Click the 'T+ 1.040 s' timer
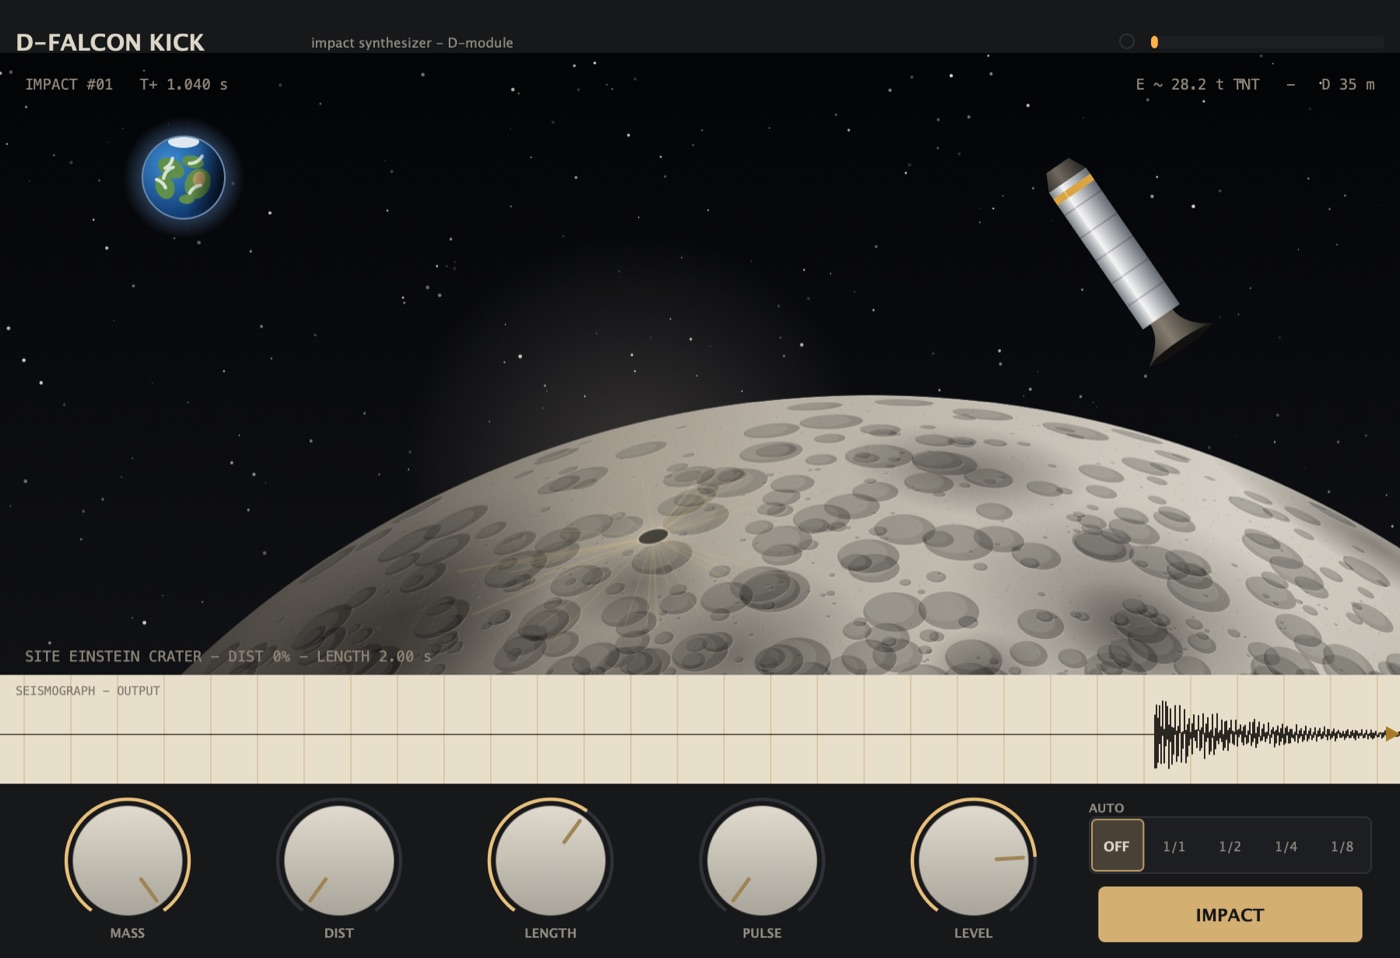Screen dimensions: 1400x958 pyautogui.click(x=184, y=84)
